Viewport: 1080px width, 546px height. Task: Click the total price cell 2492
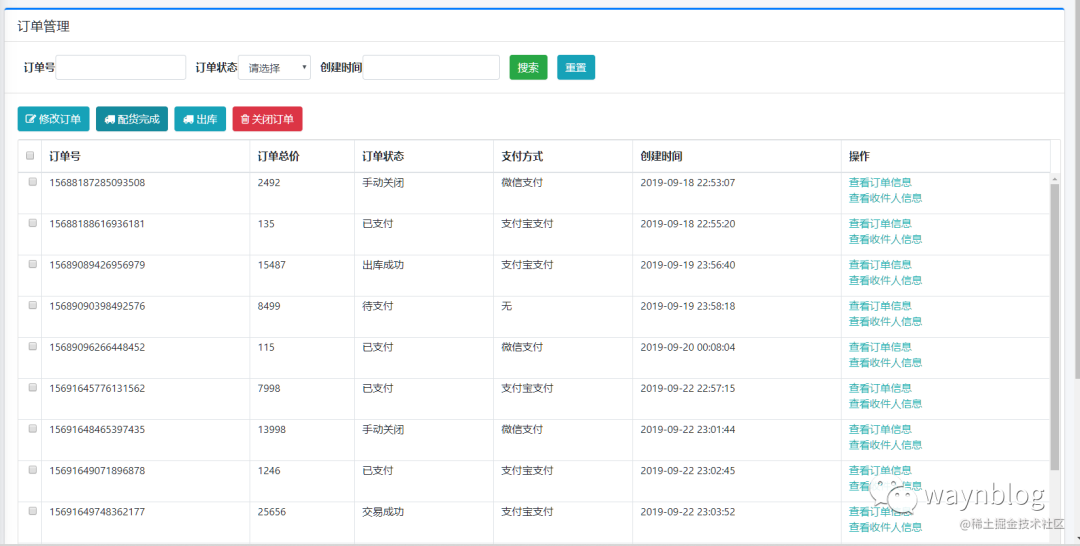(x=269, y=182)
